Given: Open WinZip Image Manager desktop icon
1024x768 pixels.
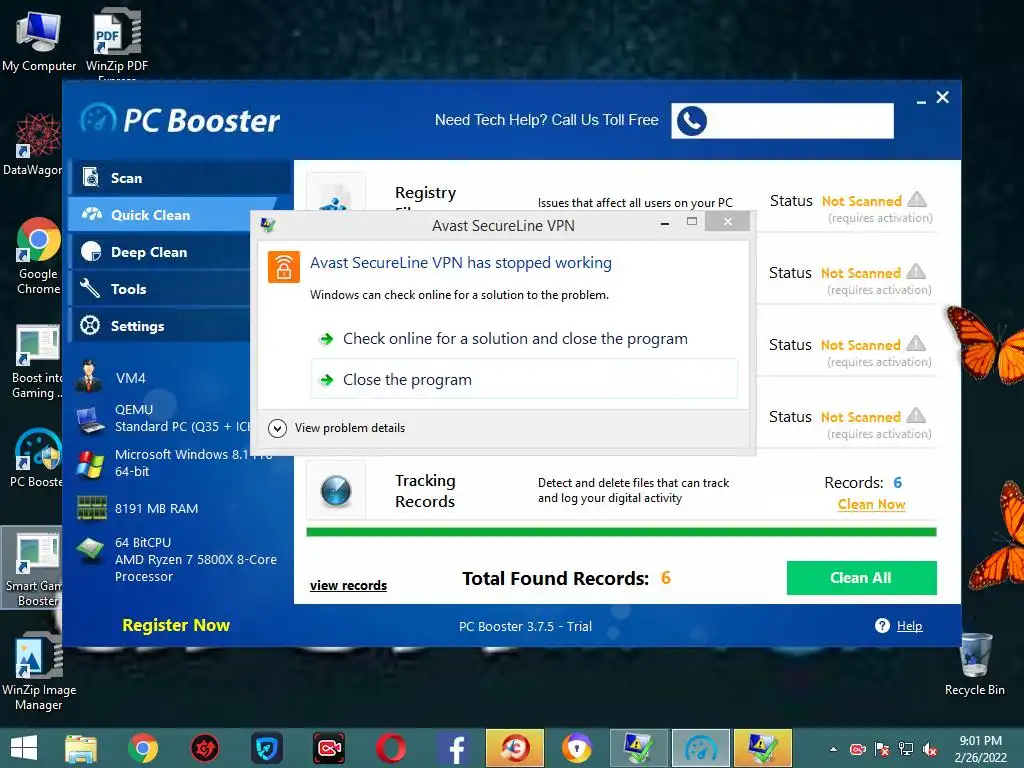Looking at the screenshot, I should [x=39, y=673].
